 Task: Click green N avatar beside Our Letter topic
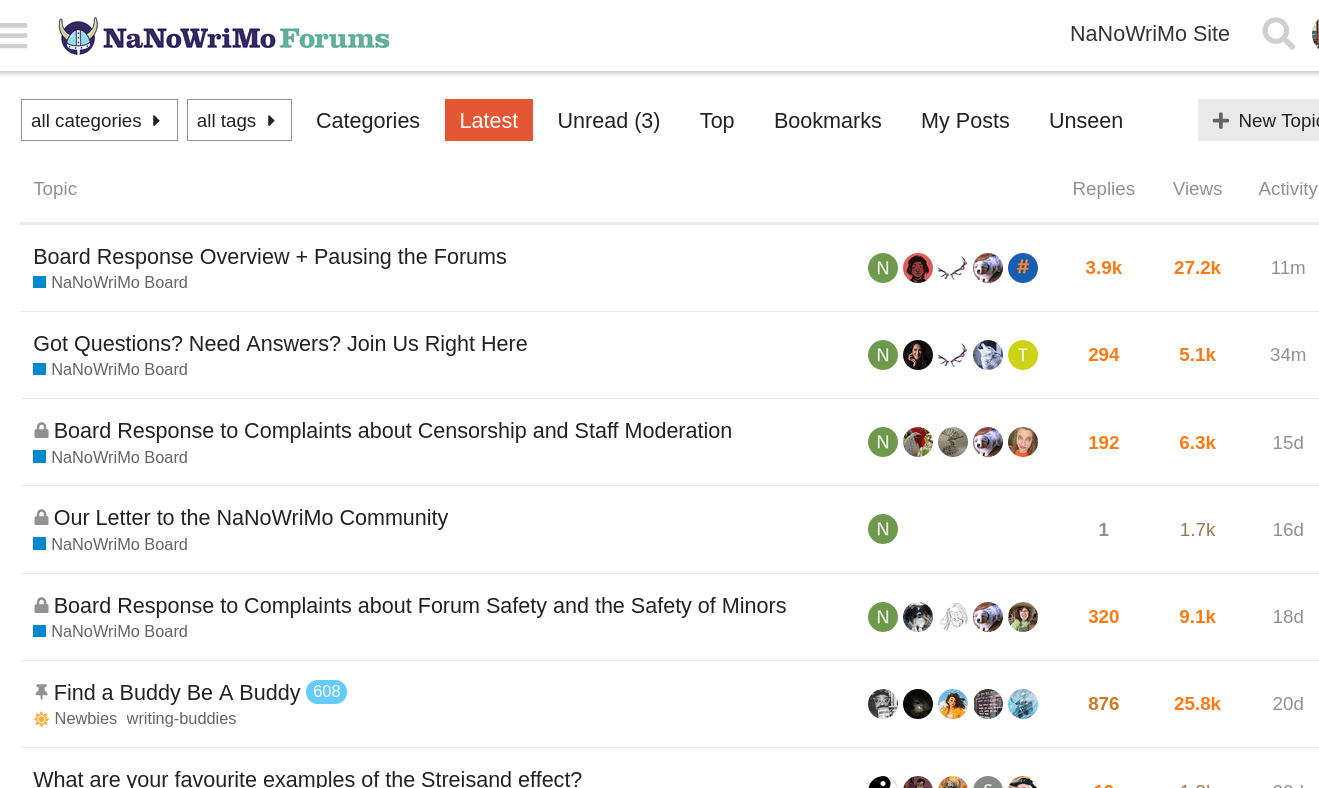tap(882, 529)
